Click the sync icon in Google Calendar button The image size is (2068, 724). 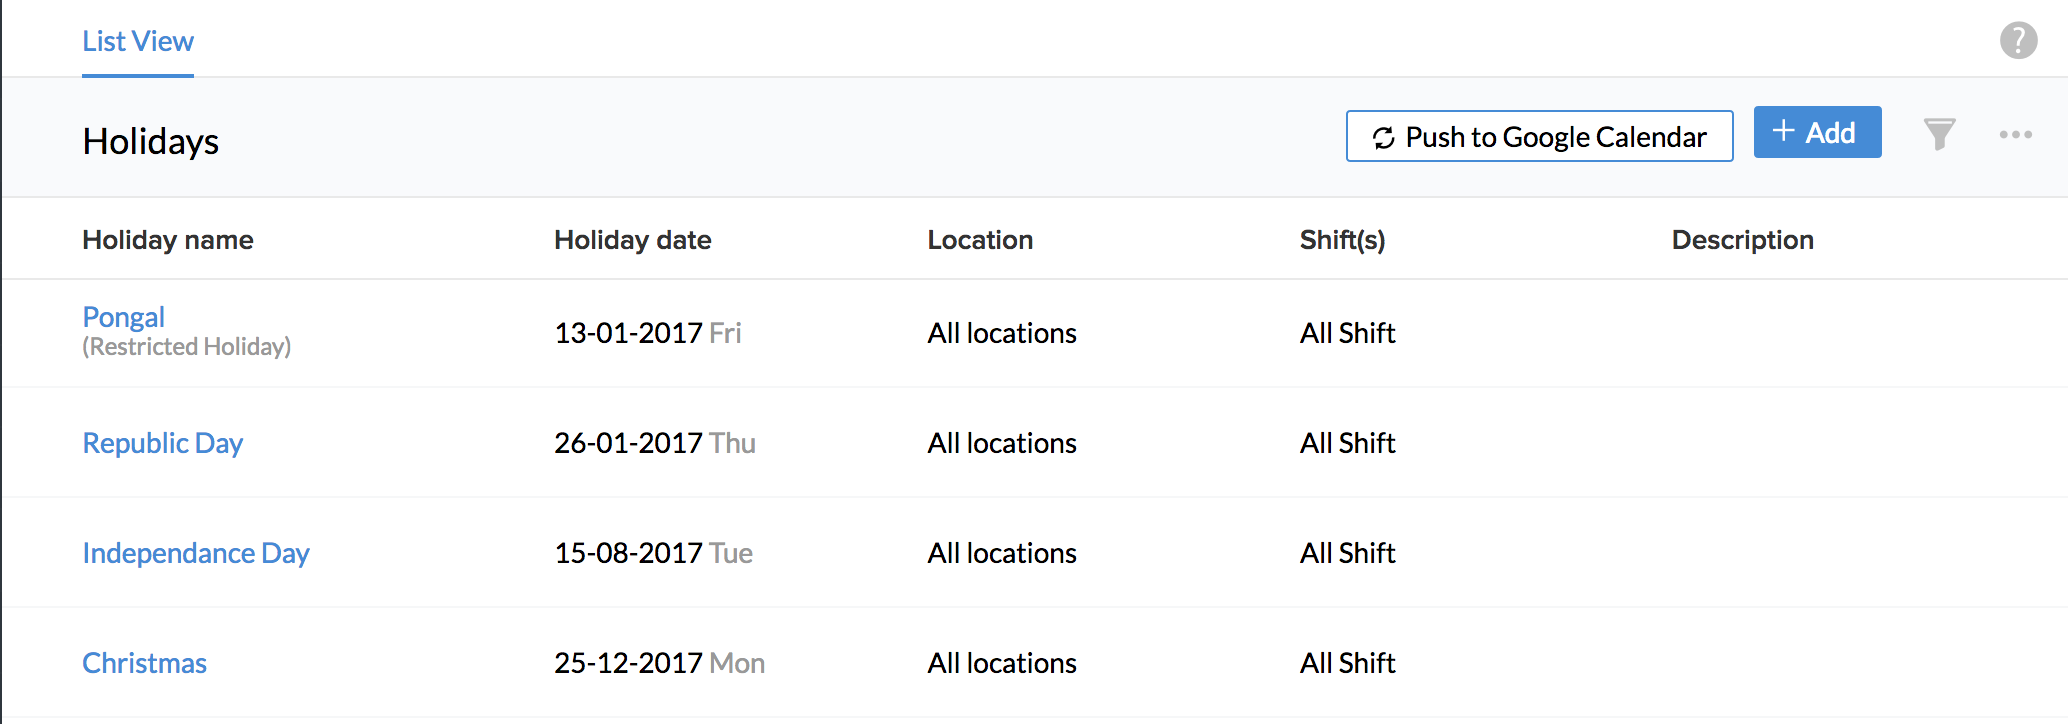click(x=1383, y=138)
